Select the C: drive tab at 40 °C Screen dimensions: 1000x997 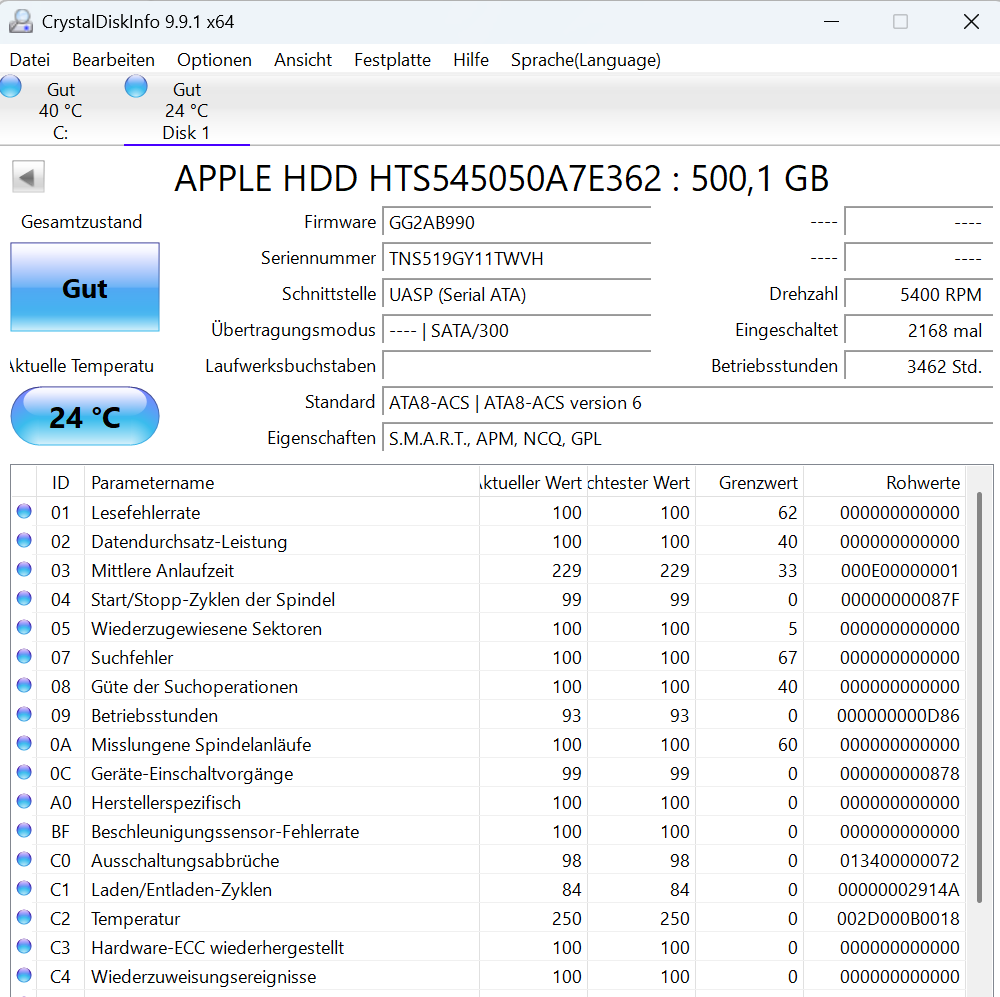point(61,111)
